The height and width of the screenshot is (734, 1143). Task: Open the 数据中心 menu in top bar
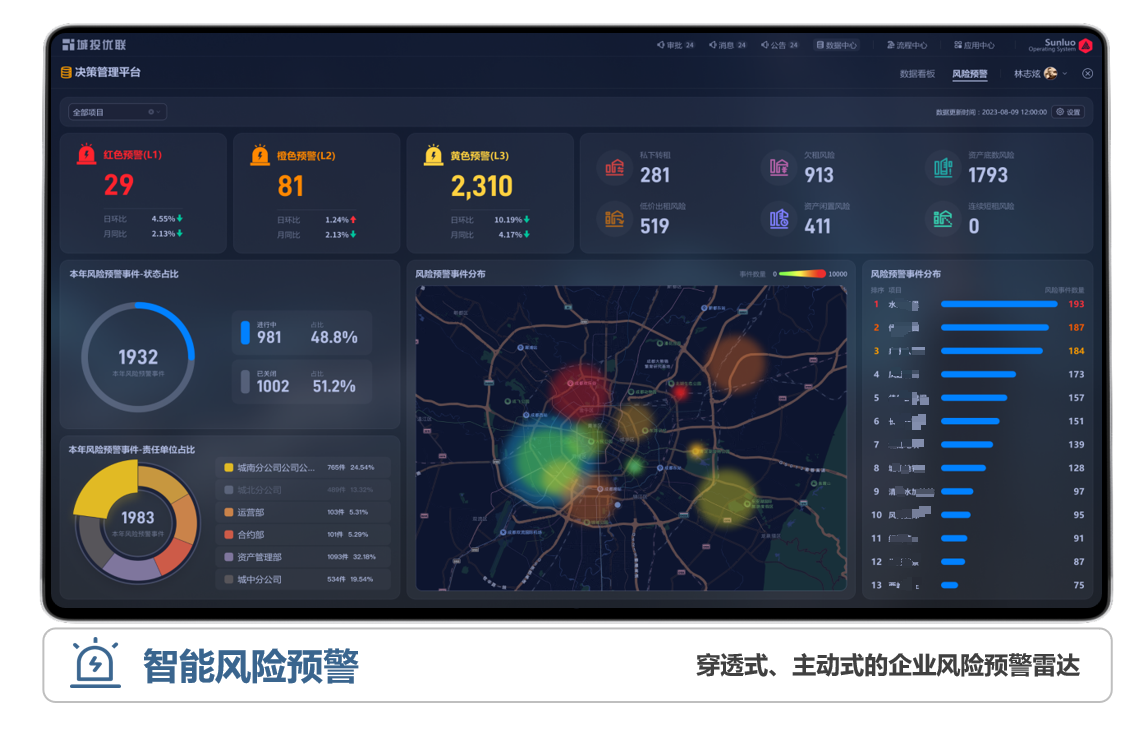tap(836, 45)
